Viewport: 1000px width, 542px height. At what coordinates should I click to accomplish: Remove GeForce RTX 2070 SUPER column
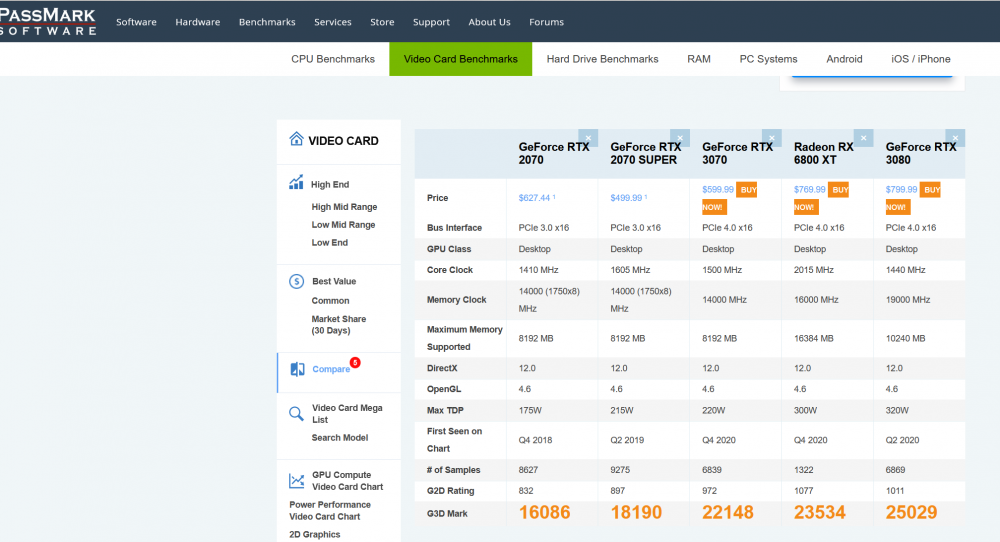point(680,138)
